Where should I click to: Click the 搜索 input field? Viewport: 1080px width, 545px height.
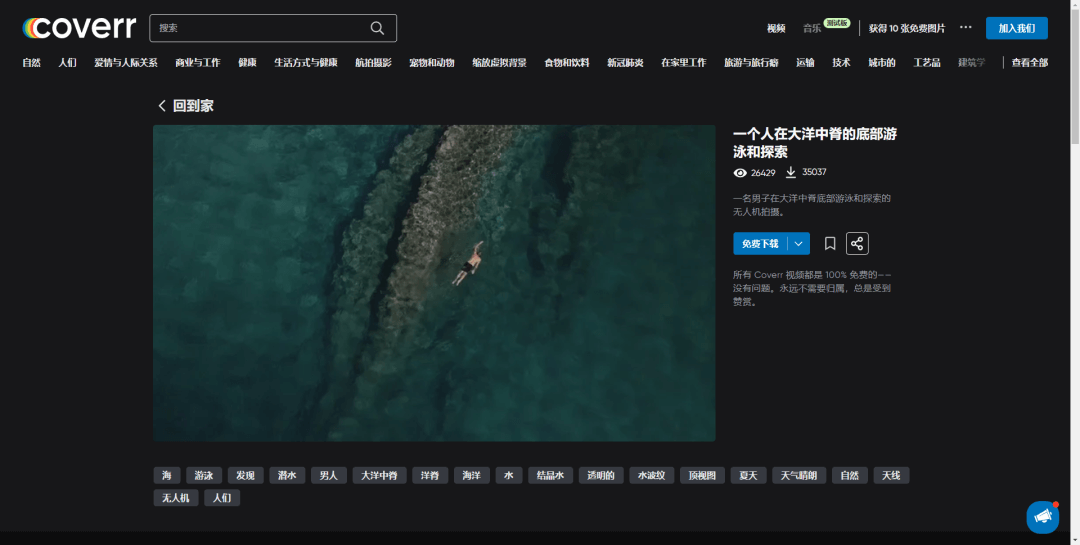point(260,28)
